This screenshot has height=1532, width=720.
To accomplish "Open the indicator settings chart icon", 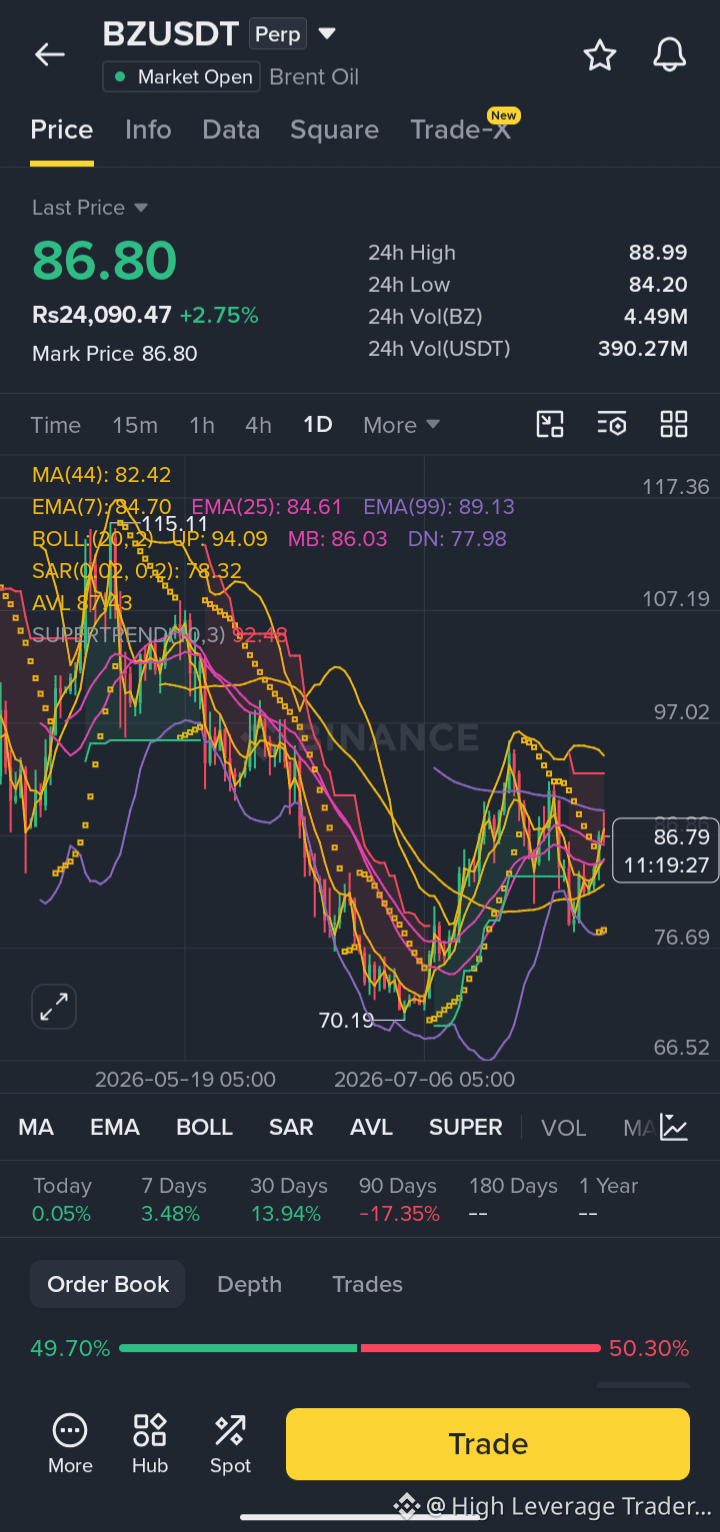I will tap(674, 1128).
